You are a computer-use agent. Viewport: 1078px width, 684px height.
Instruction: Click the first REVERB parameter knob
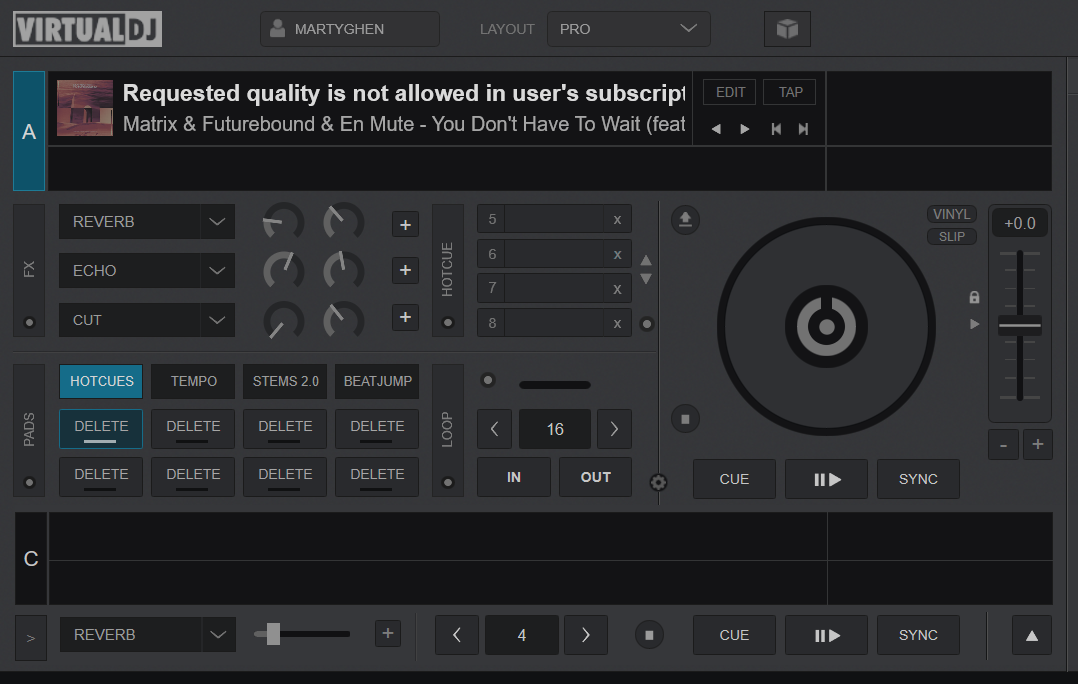pos(283,223)
